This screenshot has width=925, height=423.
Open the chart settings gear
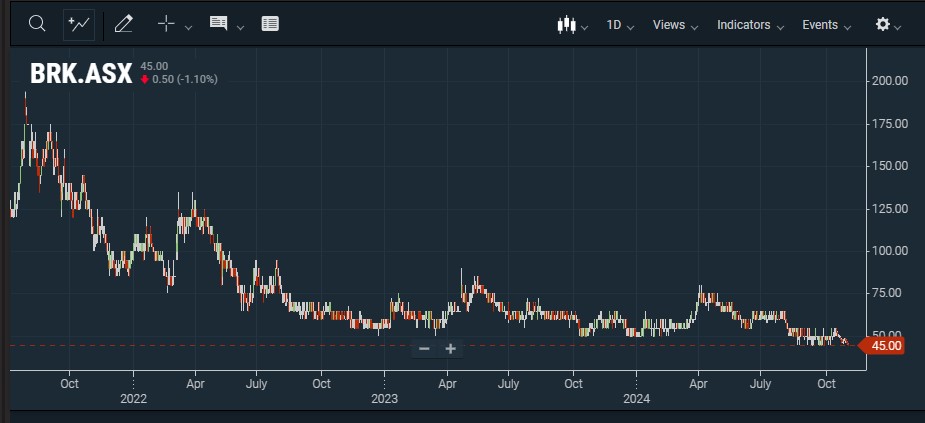click(x=883, y=24)
